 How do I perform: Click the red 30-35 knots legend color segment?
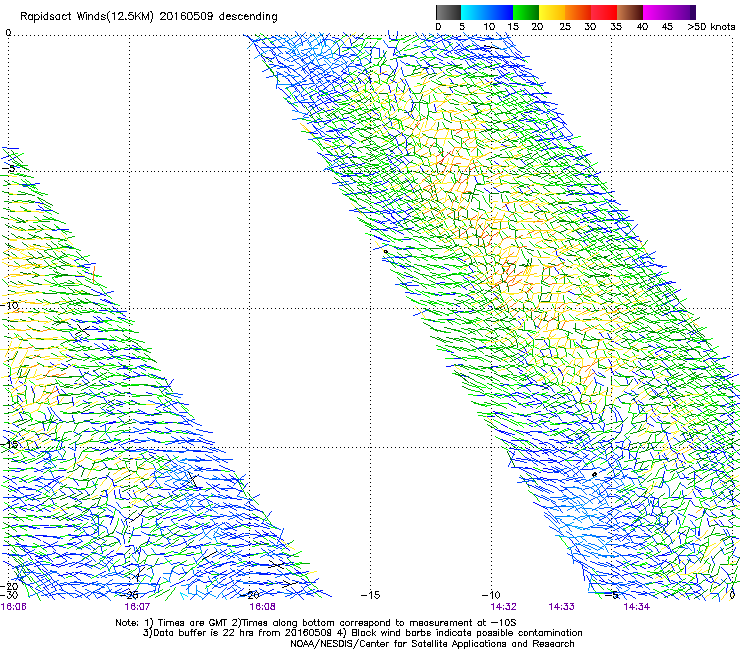pyautogui.click(x=604, y=12)
